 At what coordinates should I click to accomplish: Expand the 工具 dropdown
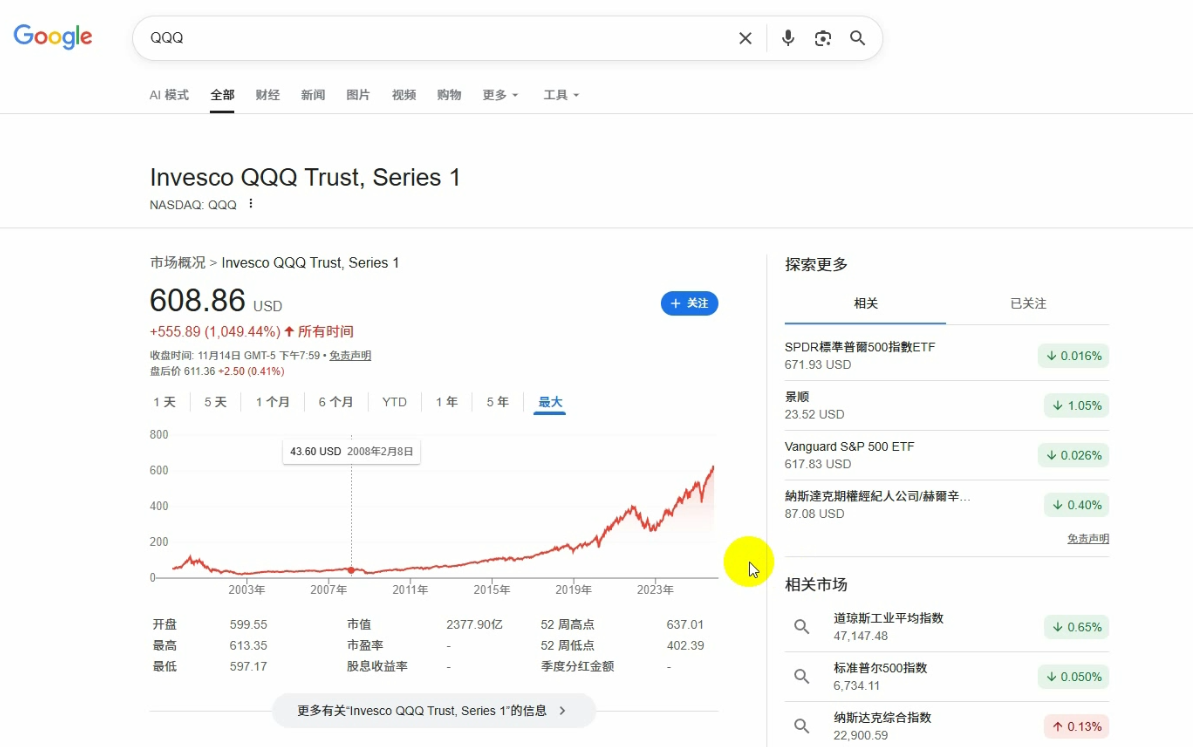pos(561,95)
